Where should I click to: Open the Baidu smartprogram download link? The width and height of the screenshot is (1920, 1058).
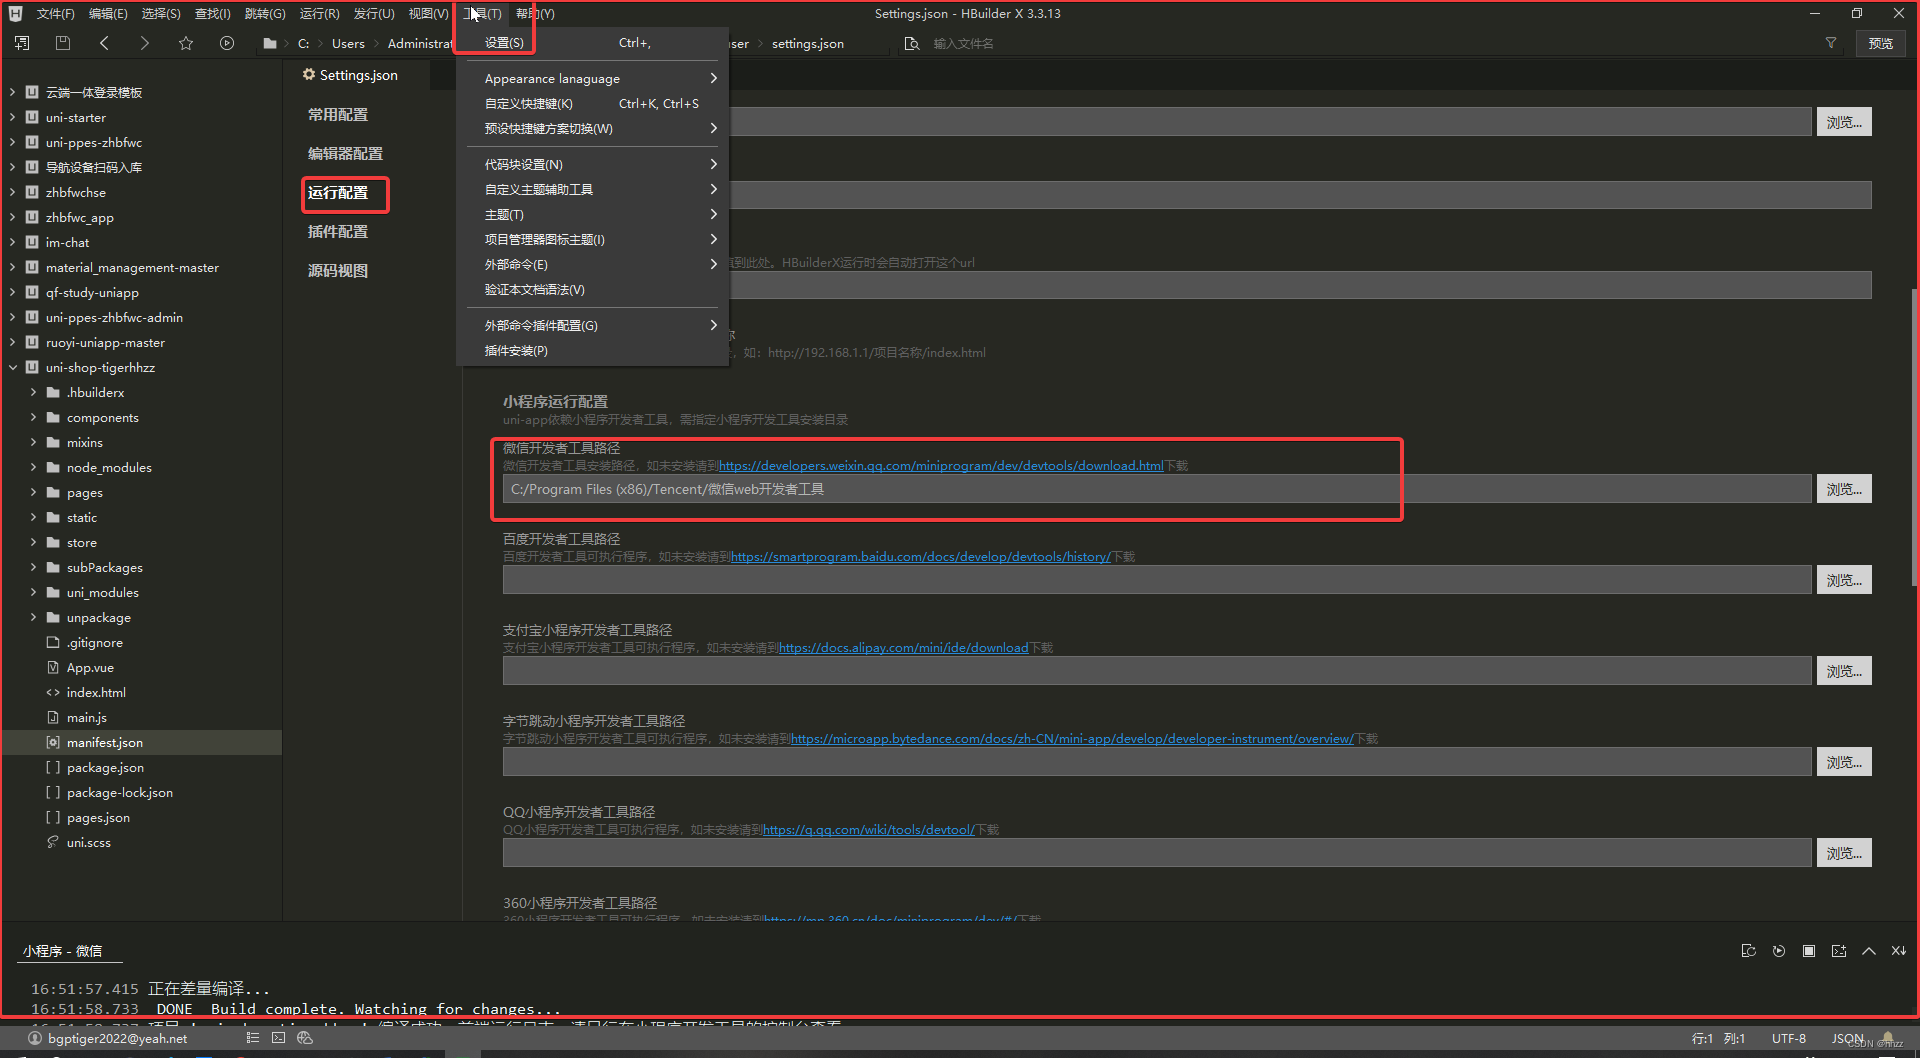921,557
